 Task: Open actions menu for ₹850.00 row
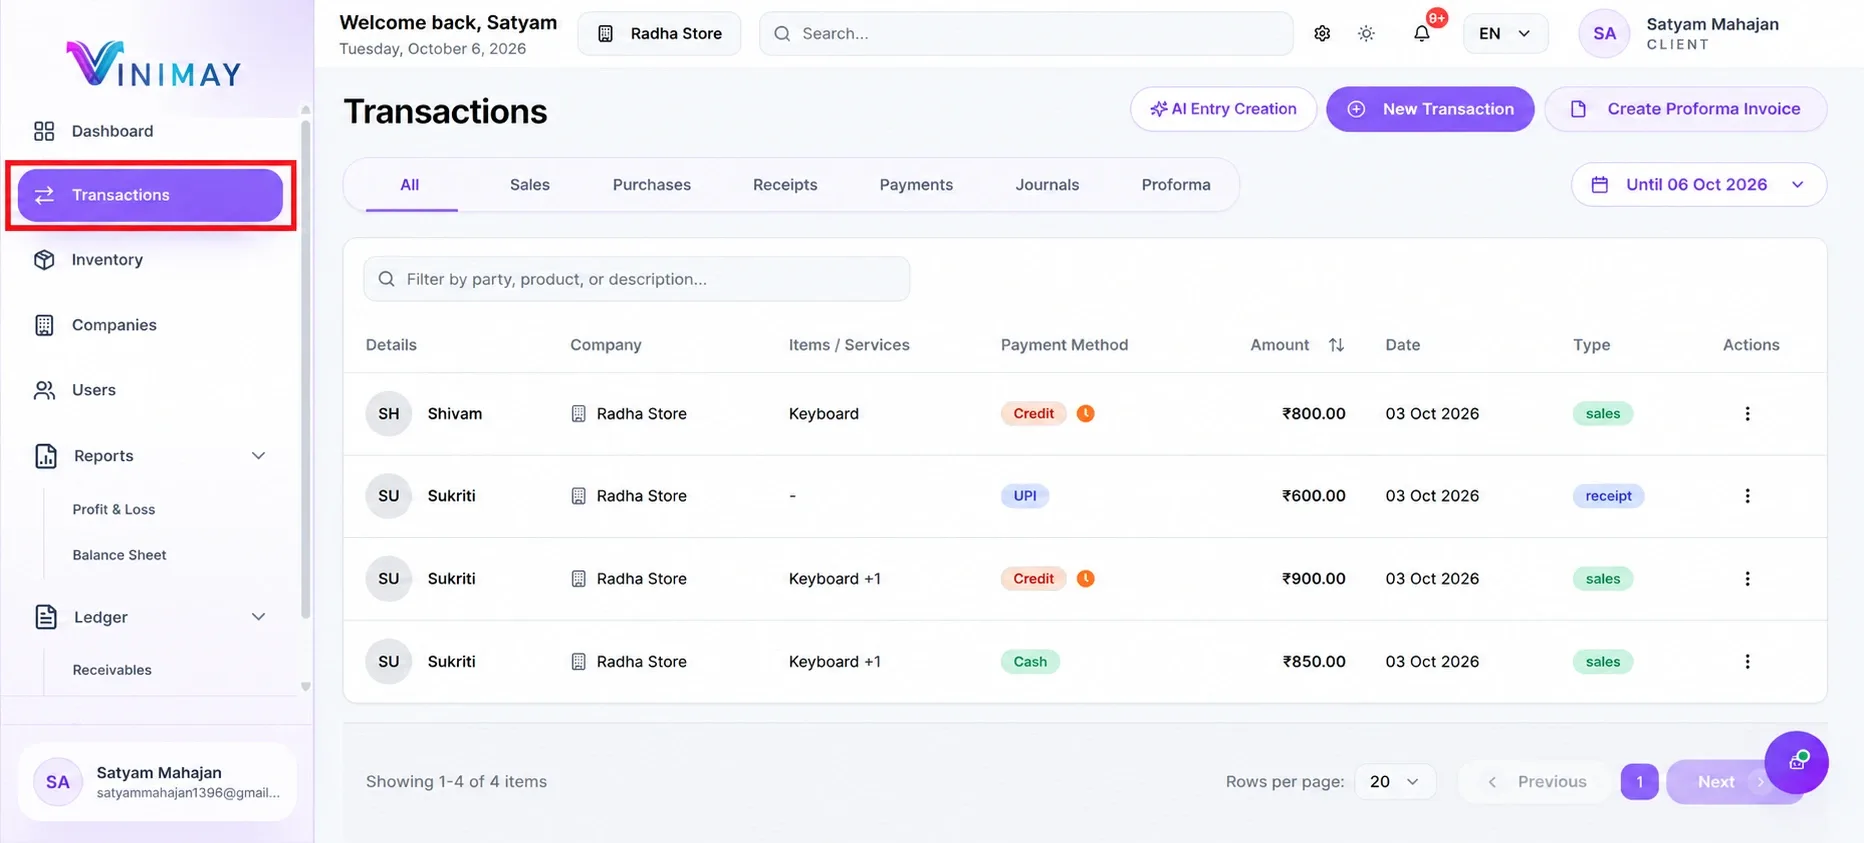pyautogui.click(x=1747, y=662)
